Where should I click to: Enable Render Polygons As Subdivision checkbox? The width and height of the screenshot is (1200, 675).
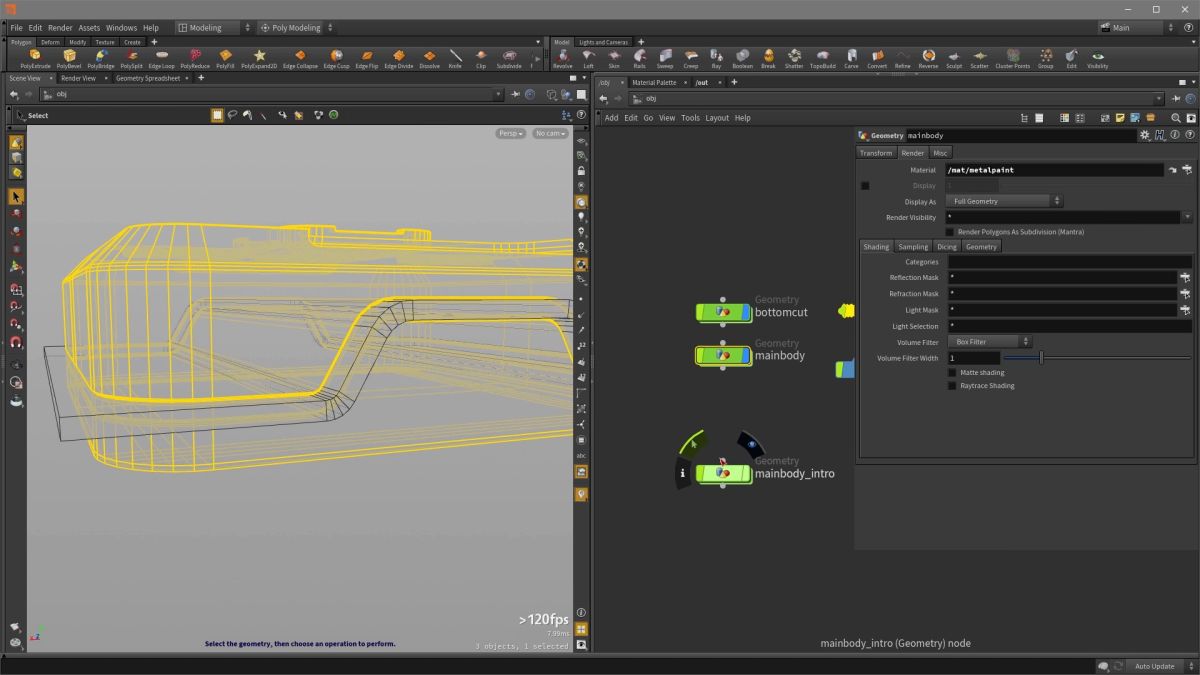950,232
